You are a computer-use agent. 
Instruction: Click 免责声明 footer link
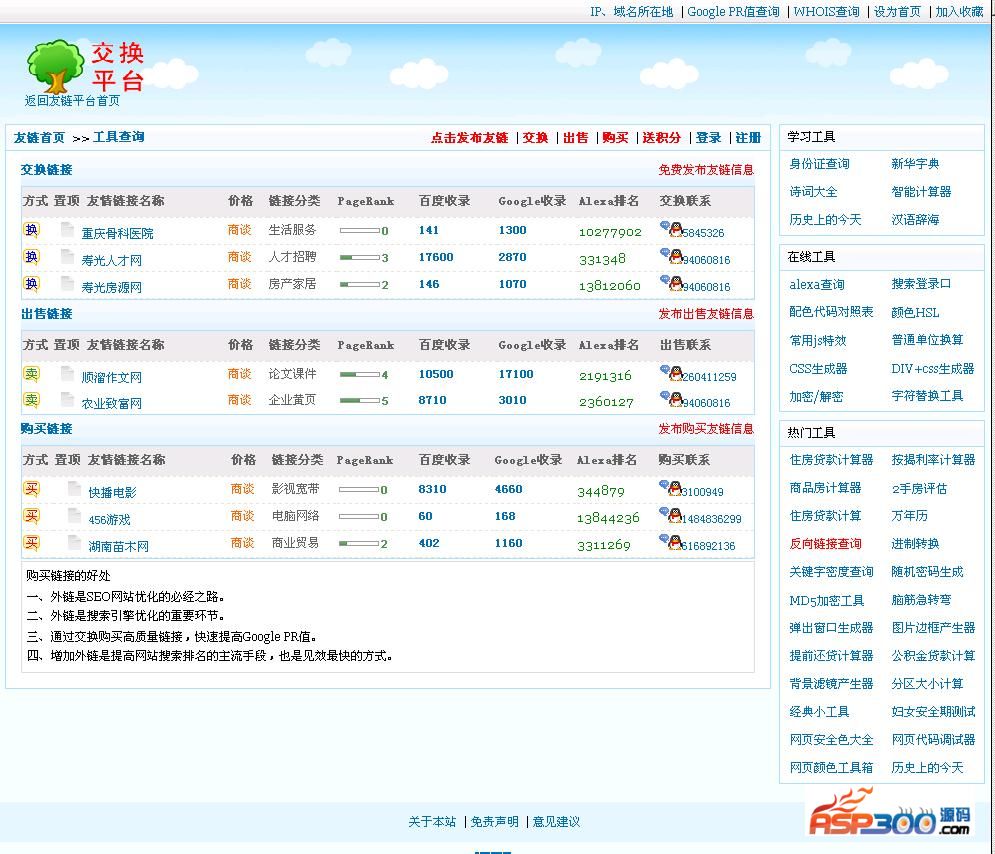494,822
